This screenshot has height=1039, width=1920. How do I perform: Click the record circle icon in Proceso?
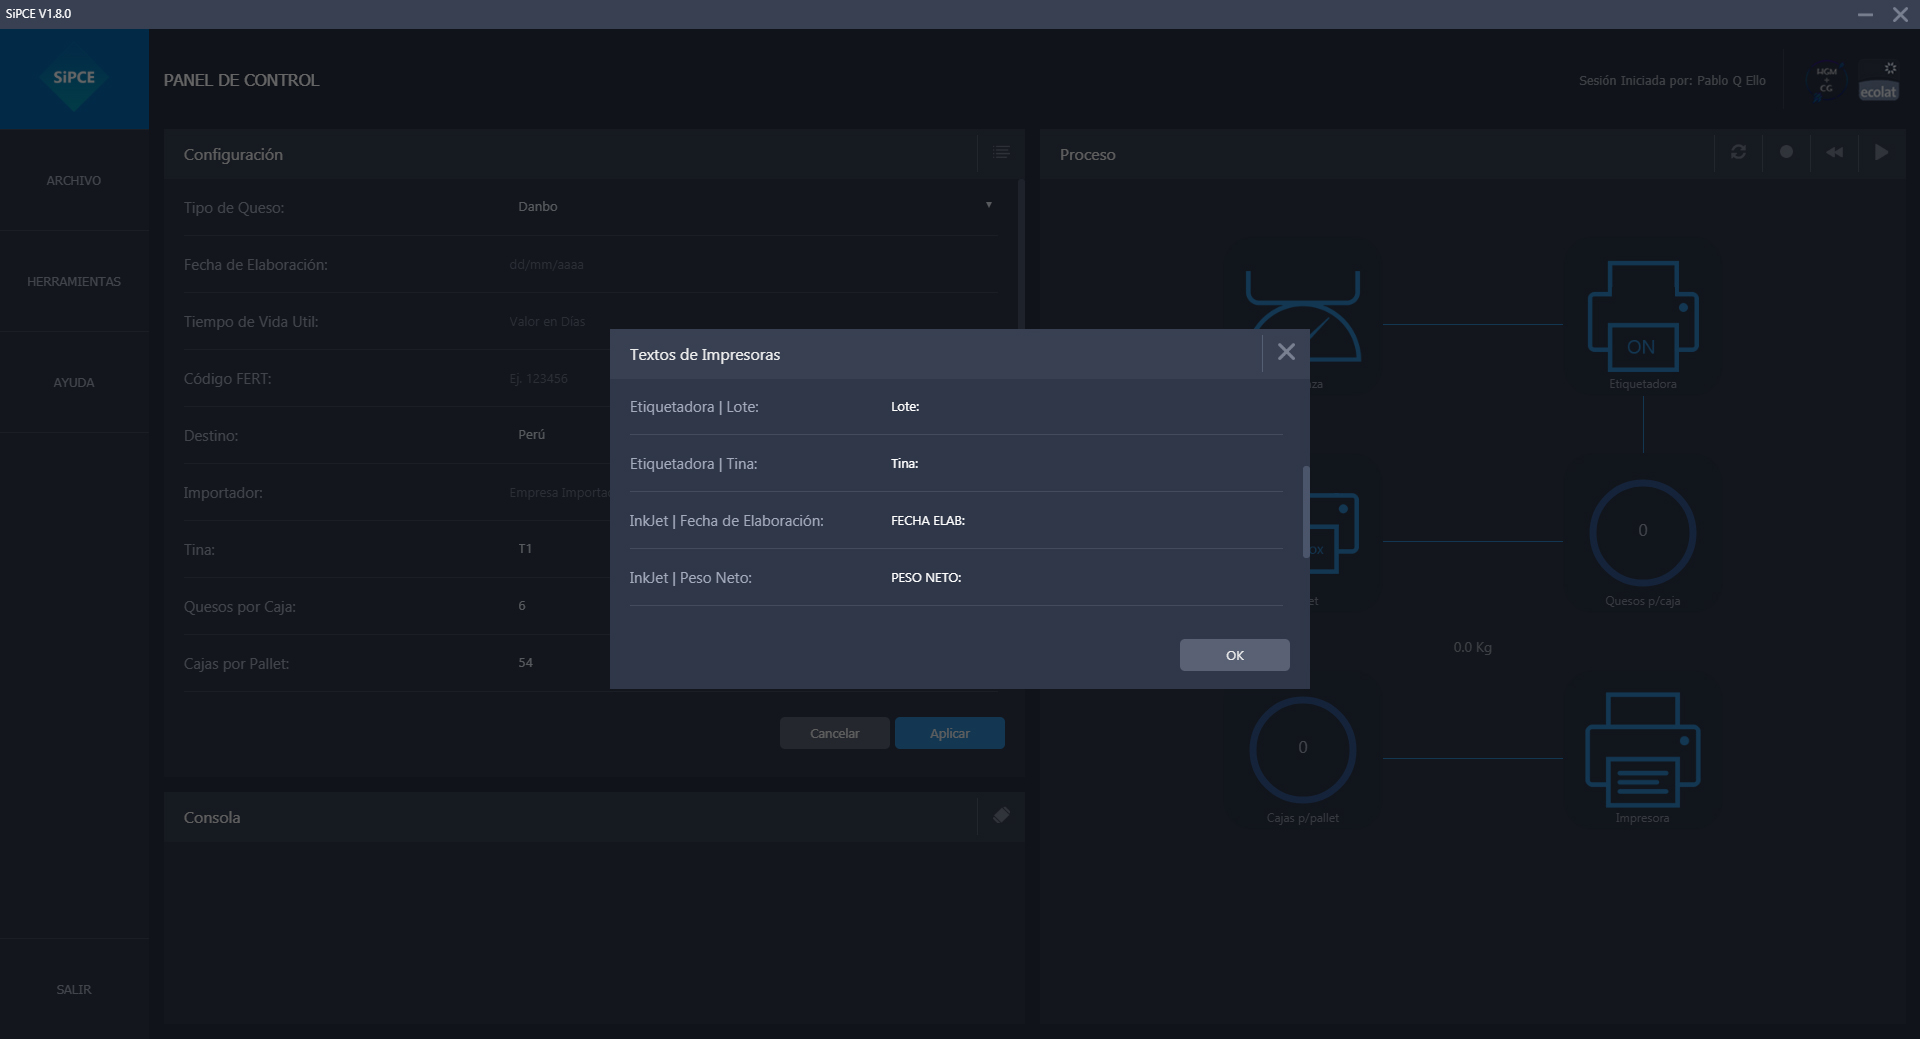[x=1786, y=153]
